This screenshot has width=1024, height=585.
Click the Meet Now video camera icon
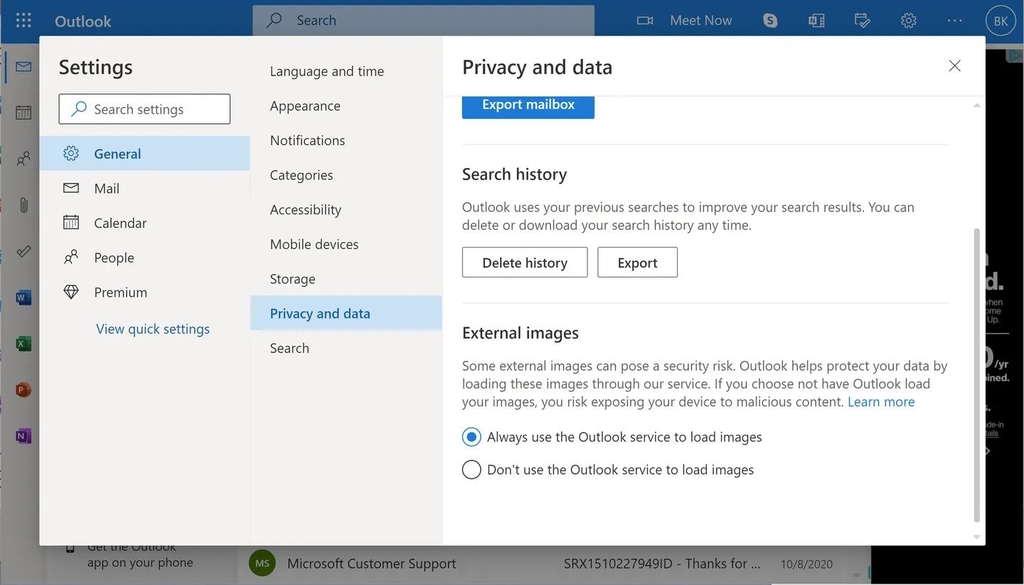[645, 20]
